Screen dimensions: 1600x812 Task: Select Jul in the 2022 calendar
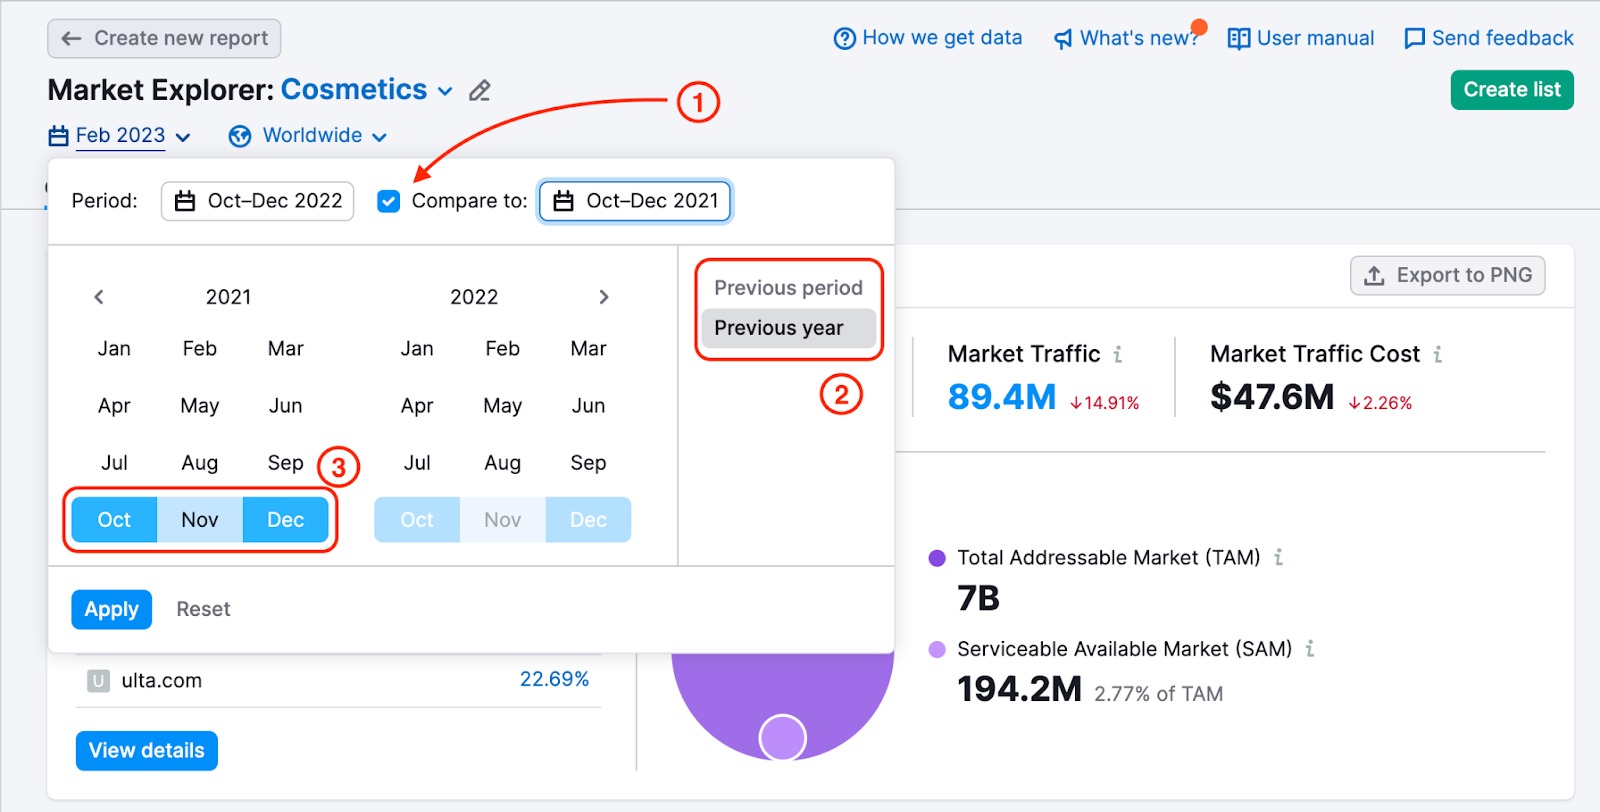tap(417, 463)
